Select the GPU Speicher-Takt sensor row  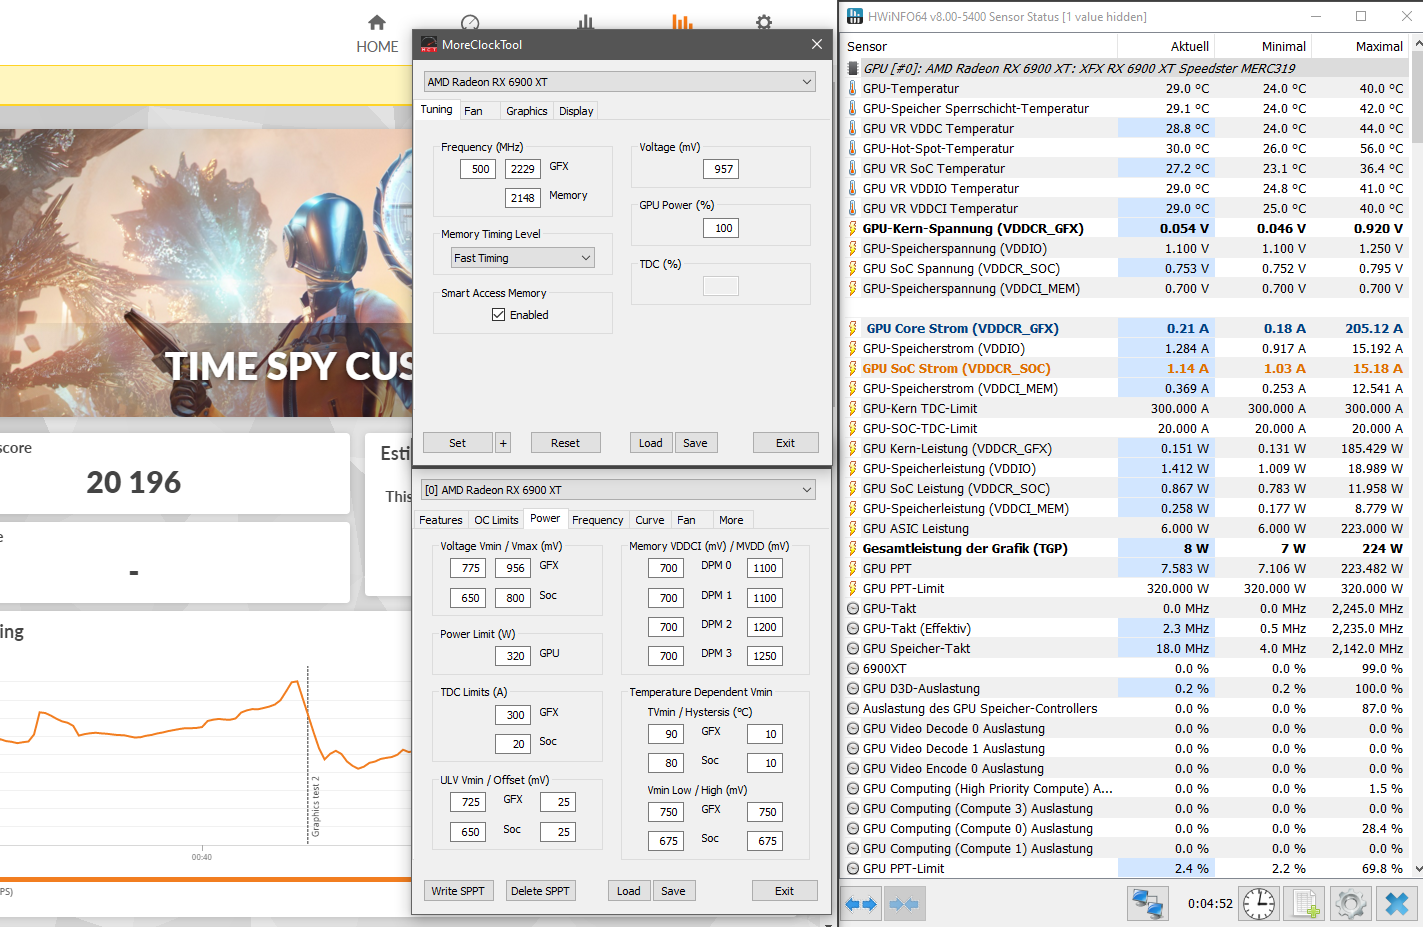[1125, 648]
